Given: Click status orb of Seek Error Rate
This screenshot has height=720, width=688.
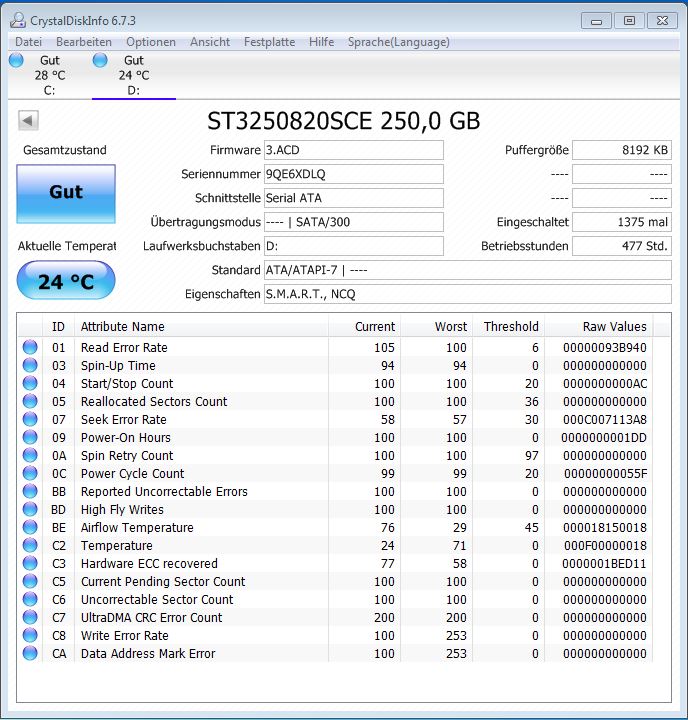Looking at the screenshot, I should click(x=30, y=419).
